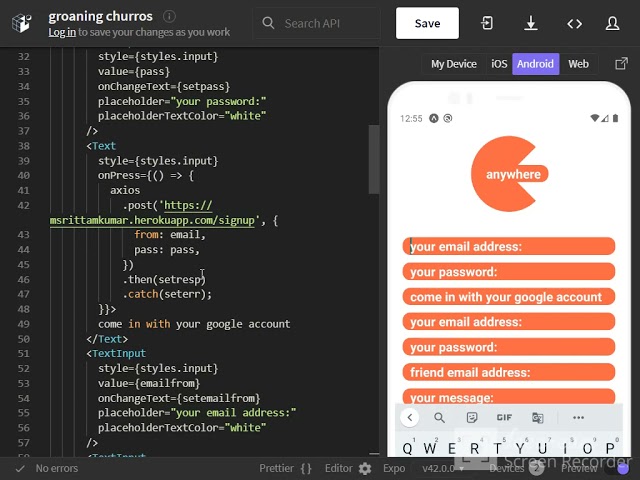Click the Expo label in status bar
This screenshot has height=480, width=640.
tap(394, 469)
